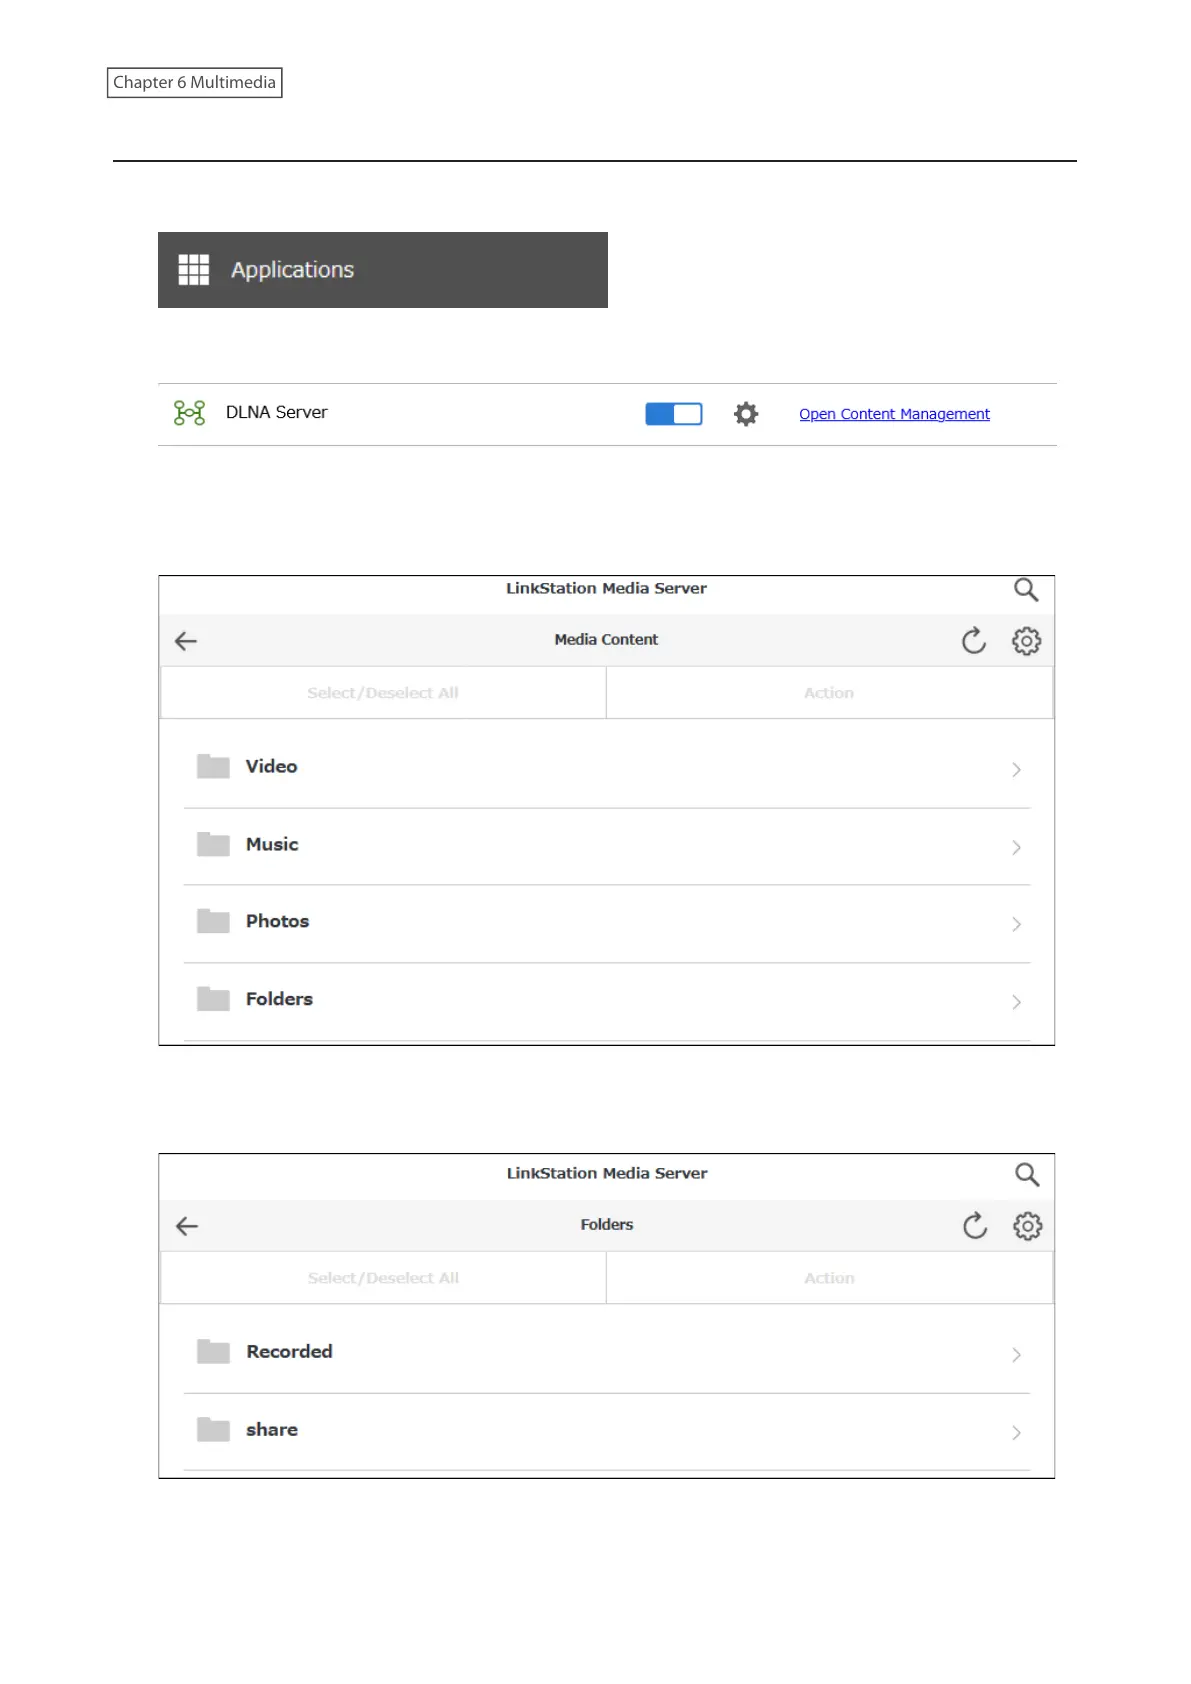Click Select/Deselect All in Media Content
This screenshot has height=1684, width=1191.
pos(383,693)
